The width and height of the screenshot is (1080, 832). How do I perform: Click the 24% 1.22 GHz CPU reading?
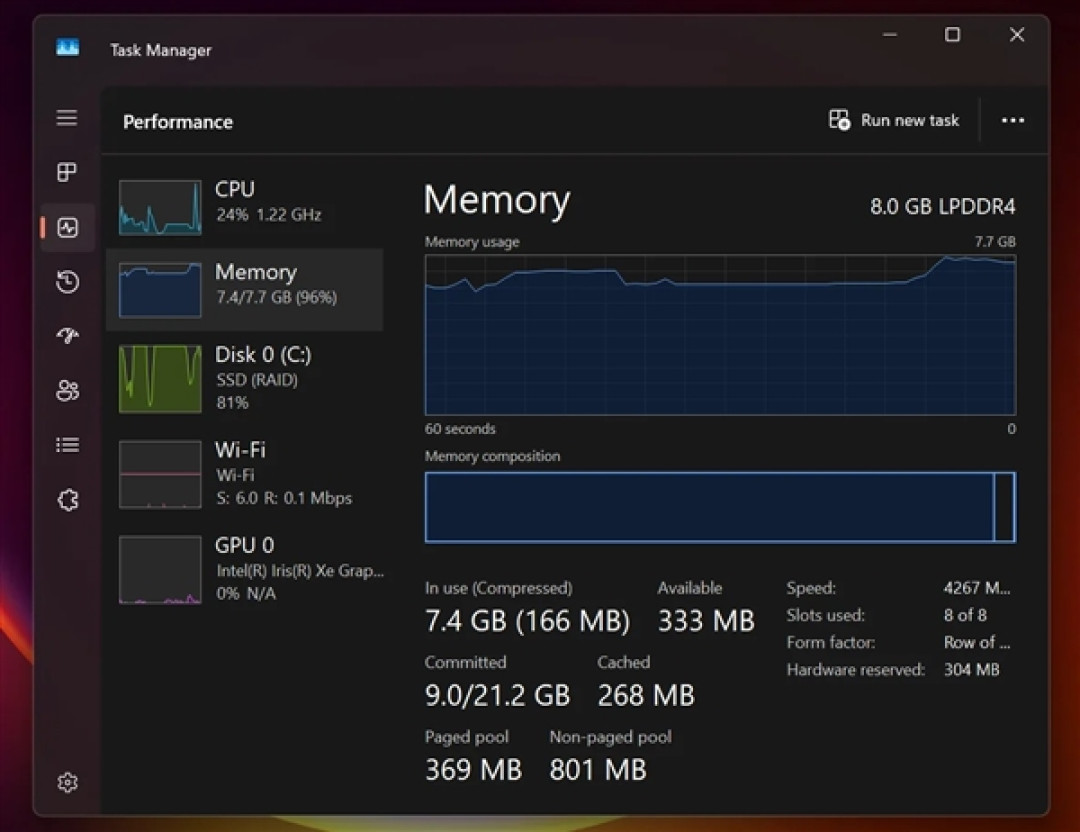point(269,215)
